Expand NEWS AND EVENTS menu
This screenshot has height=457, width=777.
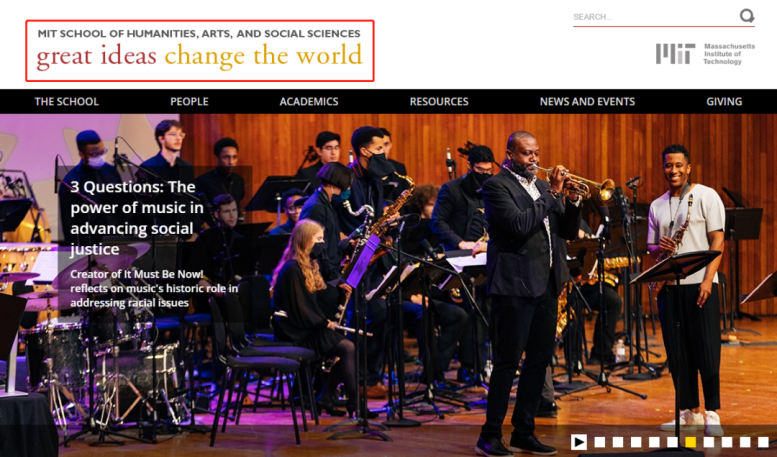(x=587, y=102)
